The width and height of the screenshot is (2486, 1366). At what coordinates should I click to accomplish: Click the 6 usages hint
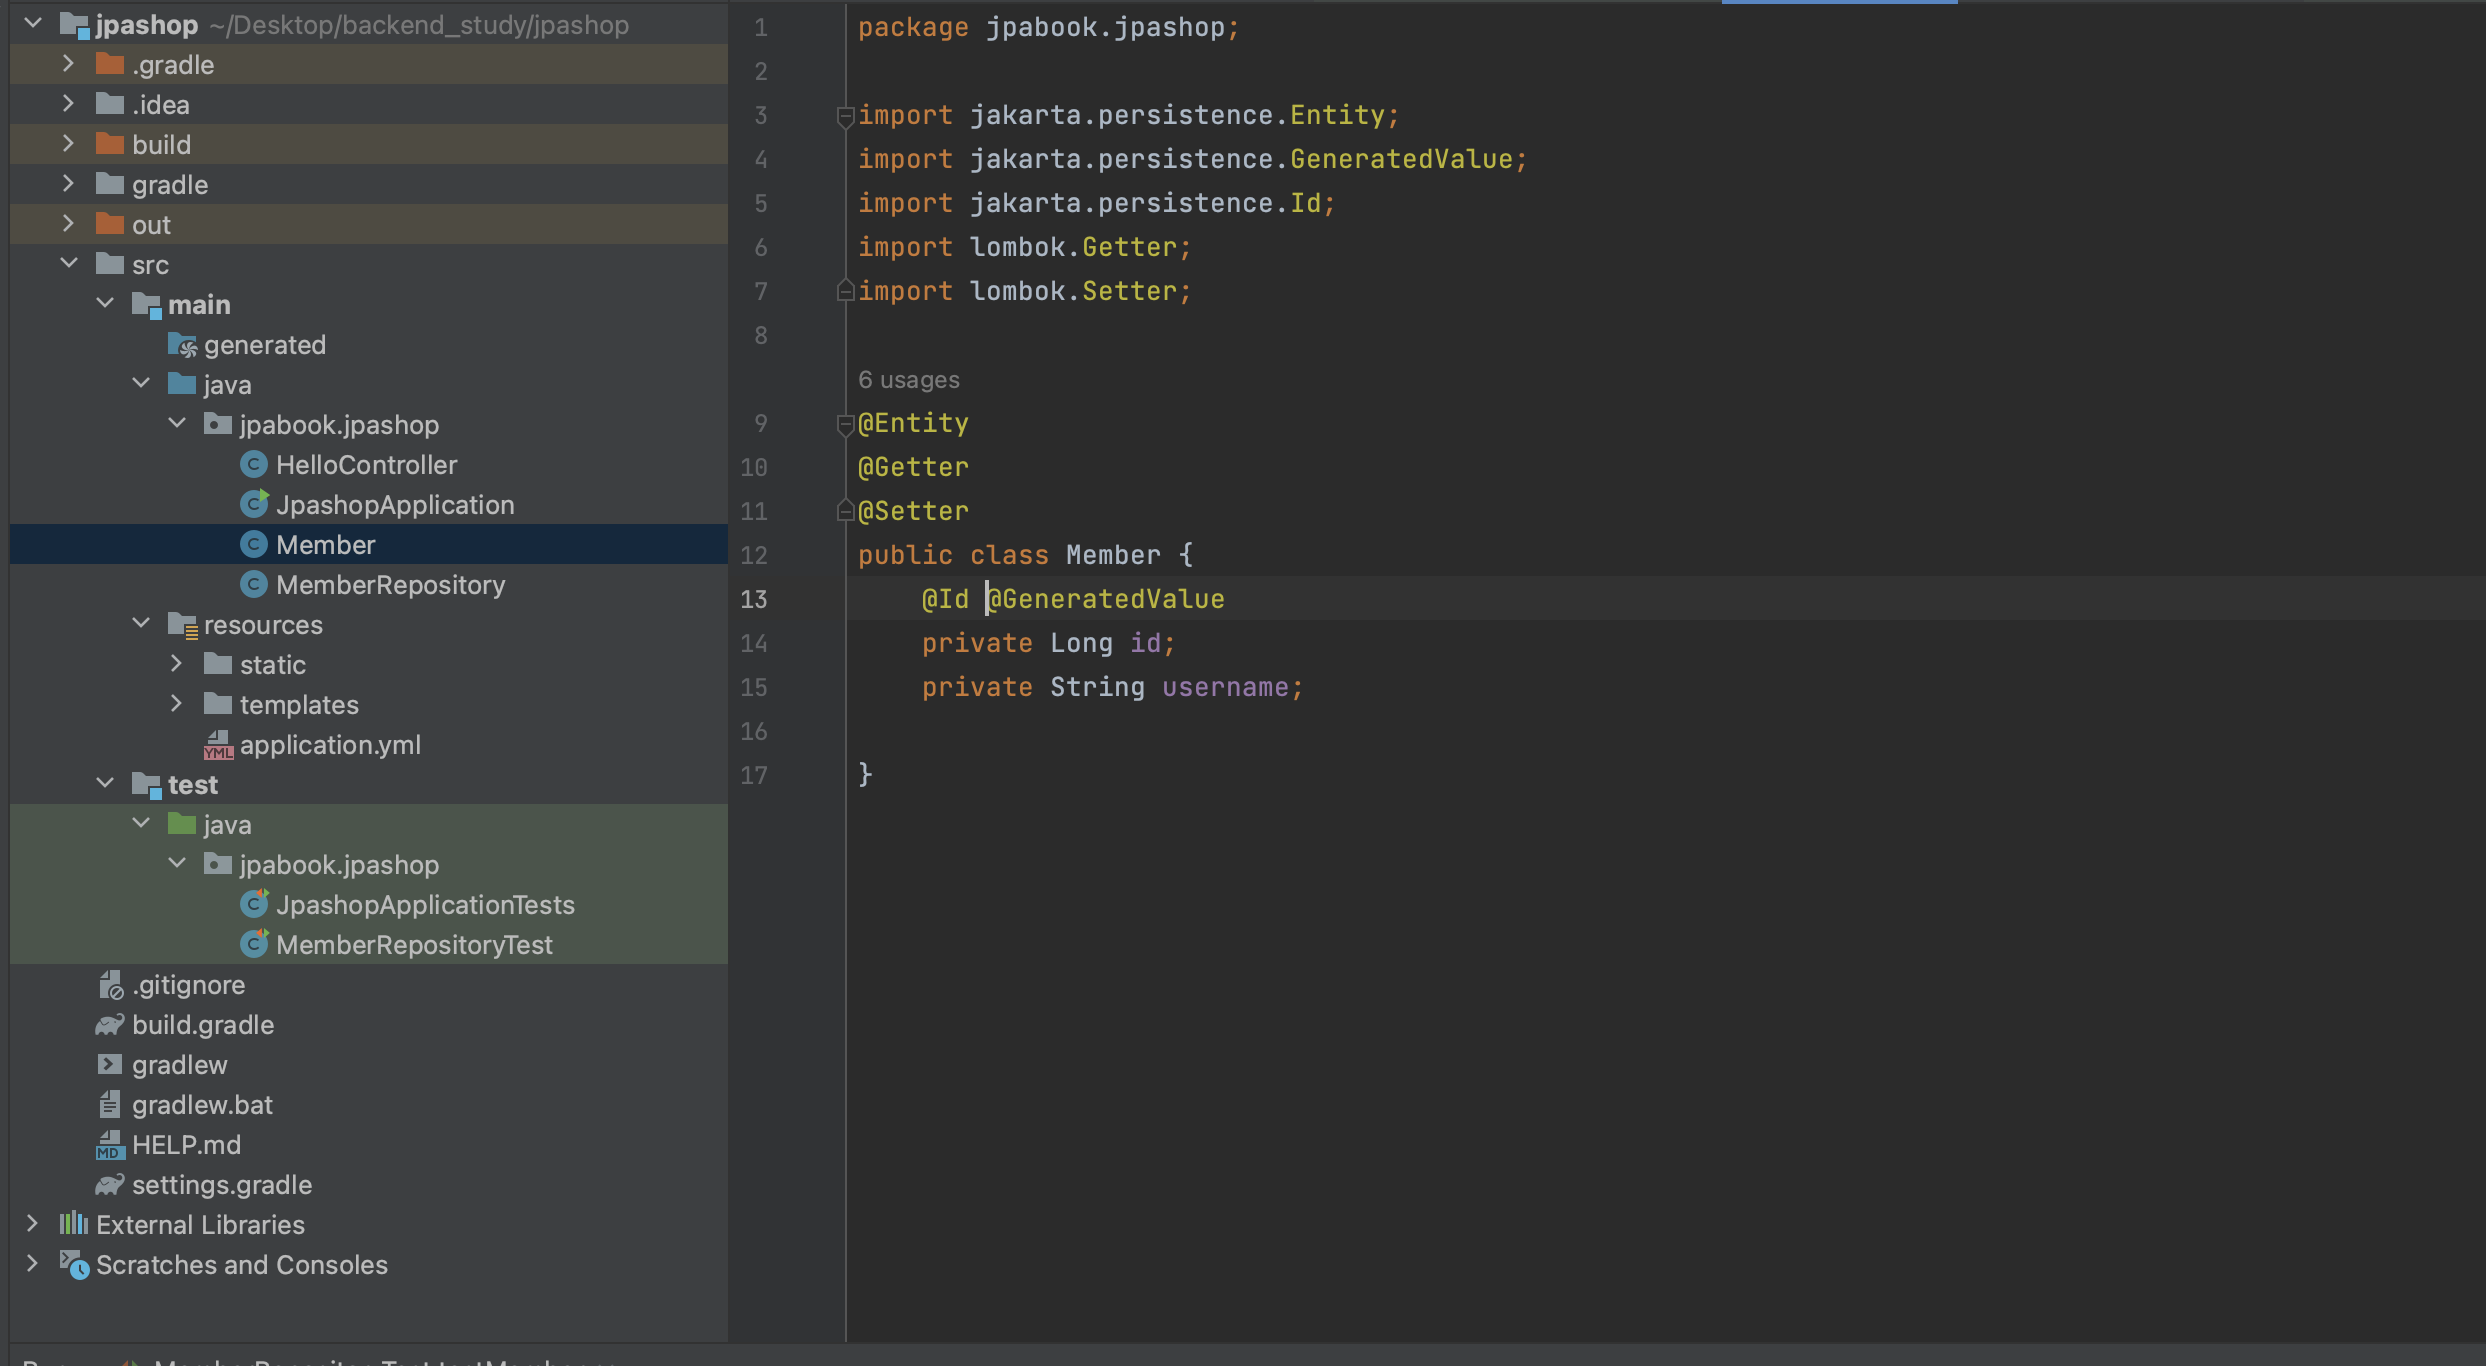coord(908,380)
